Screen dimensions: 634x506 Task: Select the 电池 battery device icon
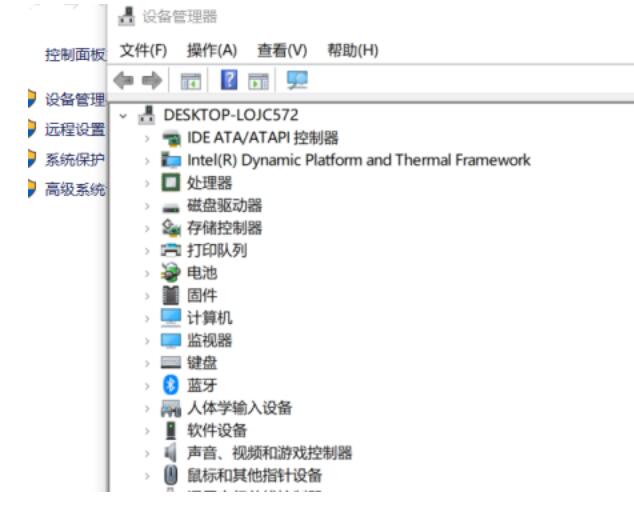pos(170,273)
